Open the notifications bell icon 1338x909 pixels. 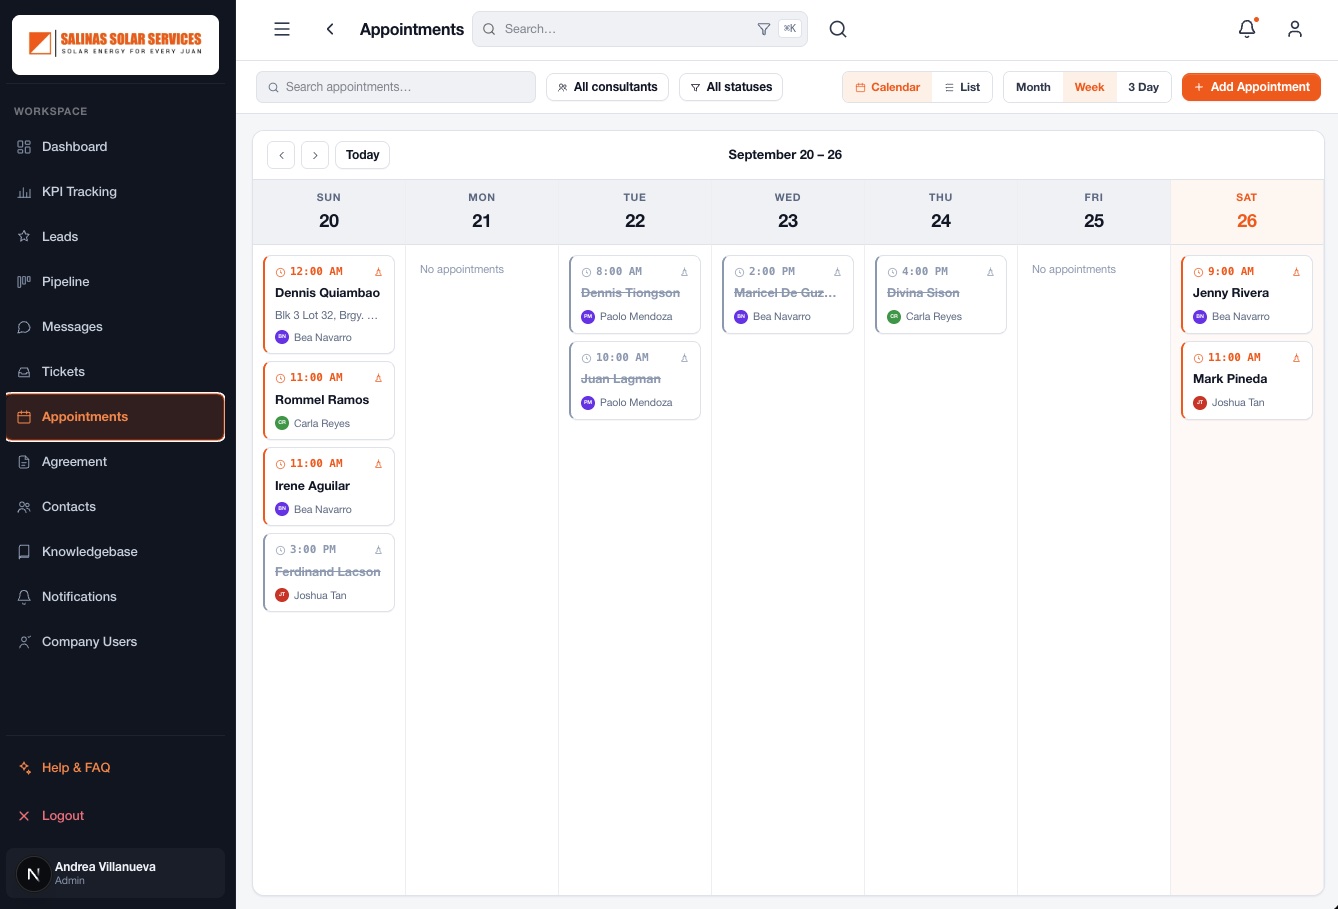(x=1247, y=29)
